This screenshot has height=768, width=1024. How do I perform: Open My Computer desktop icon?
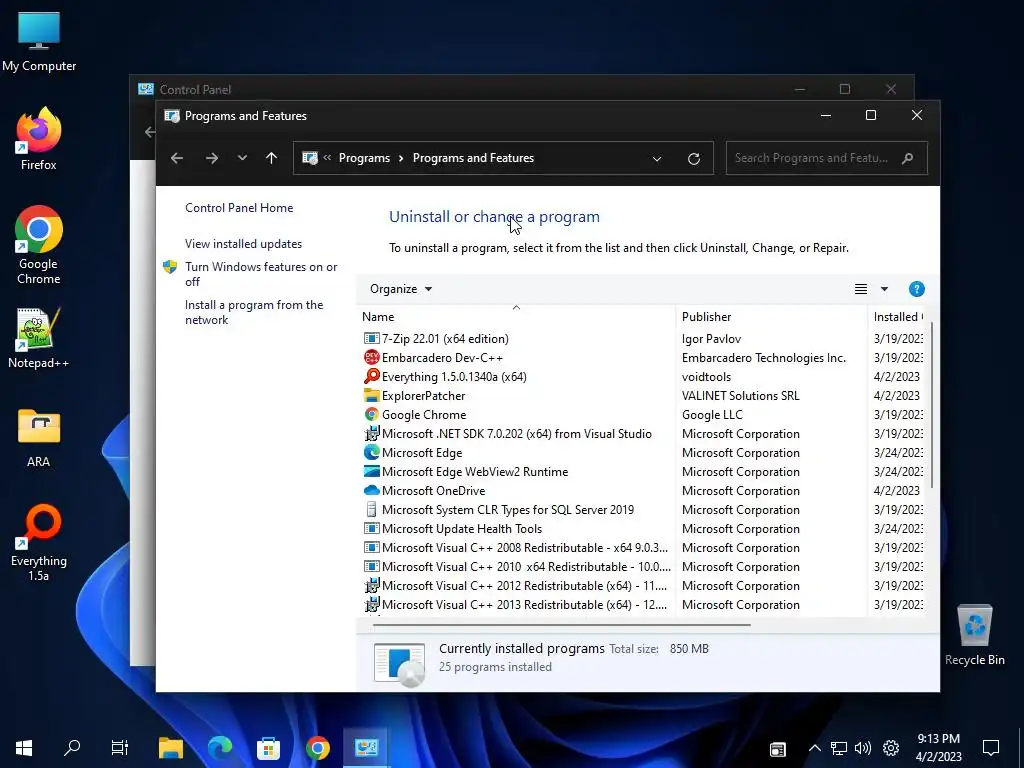pyautogui.click(x=39, y=42)
